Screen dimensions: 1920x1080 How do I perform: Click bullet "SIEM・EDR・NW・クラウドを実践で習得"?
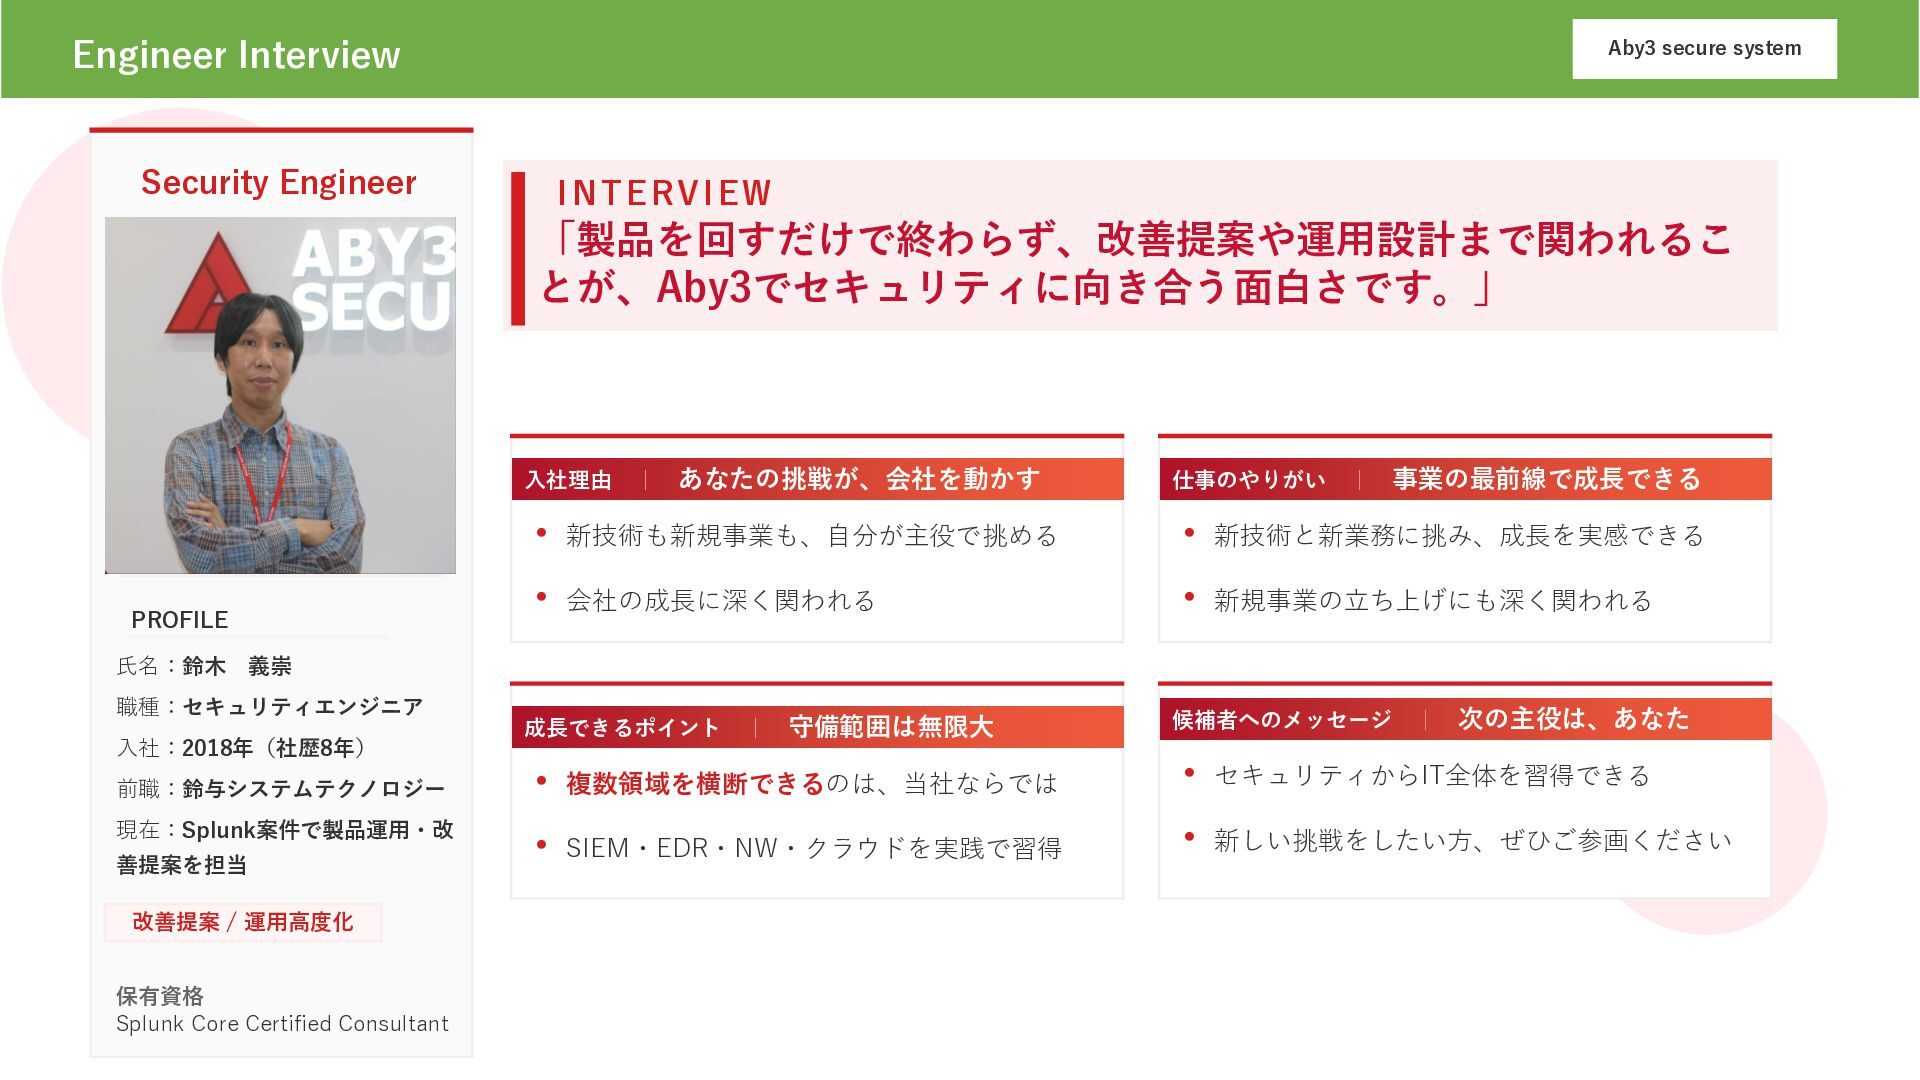click(814, 849)
